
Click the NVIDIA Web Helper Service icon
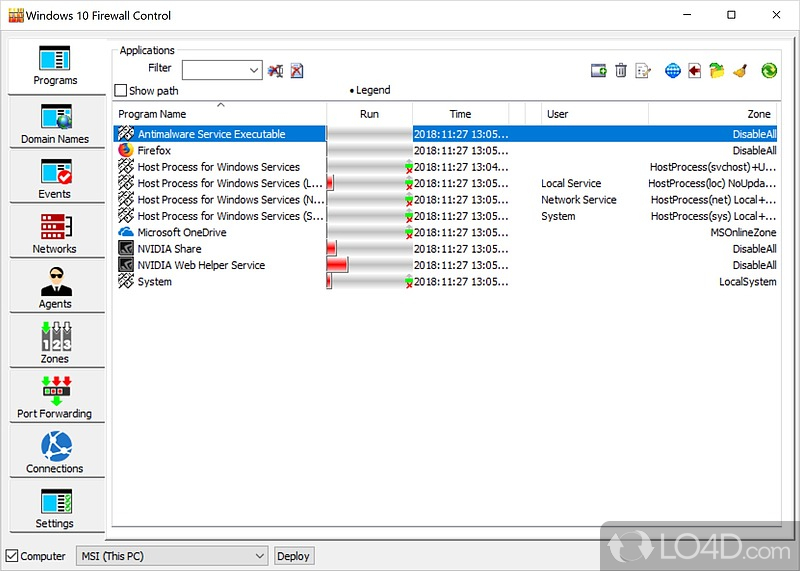[x=126, y=265]
